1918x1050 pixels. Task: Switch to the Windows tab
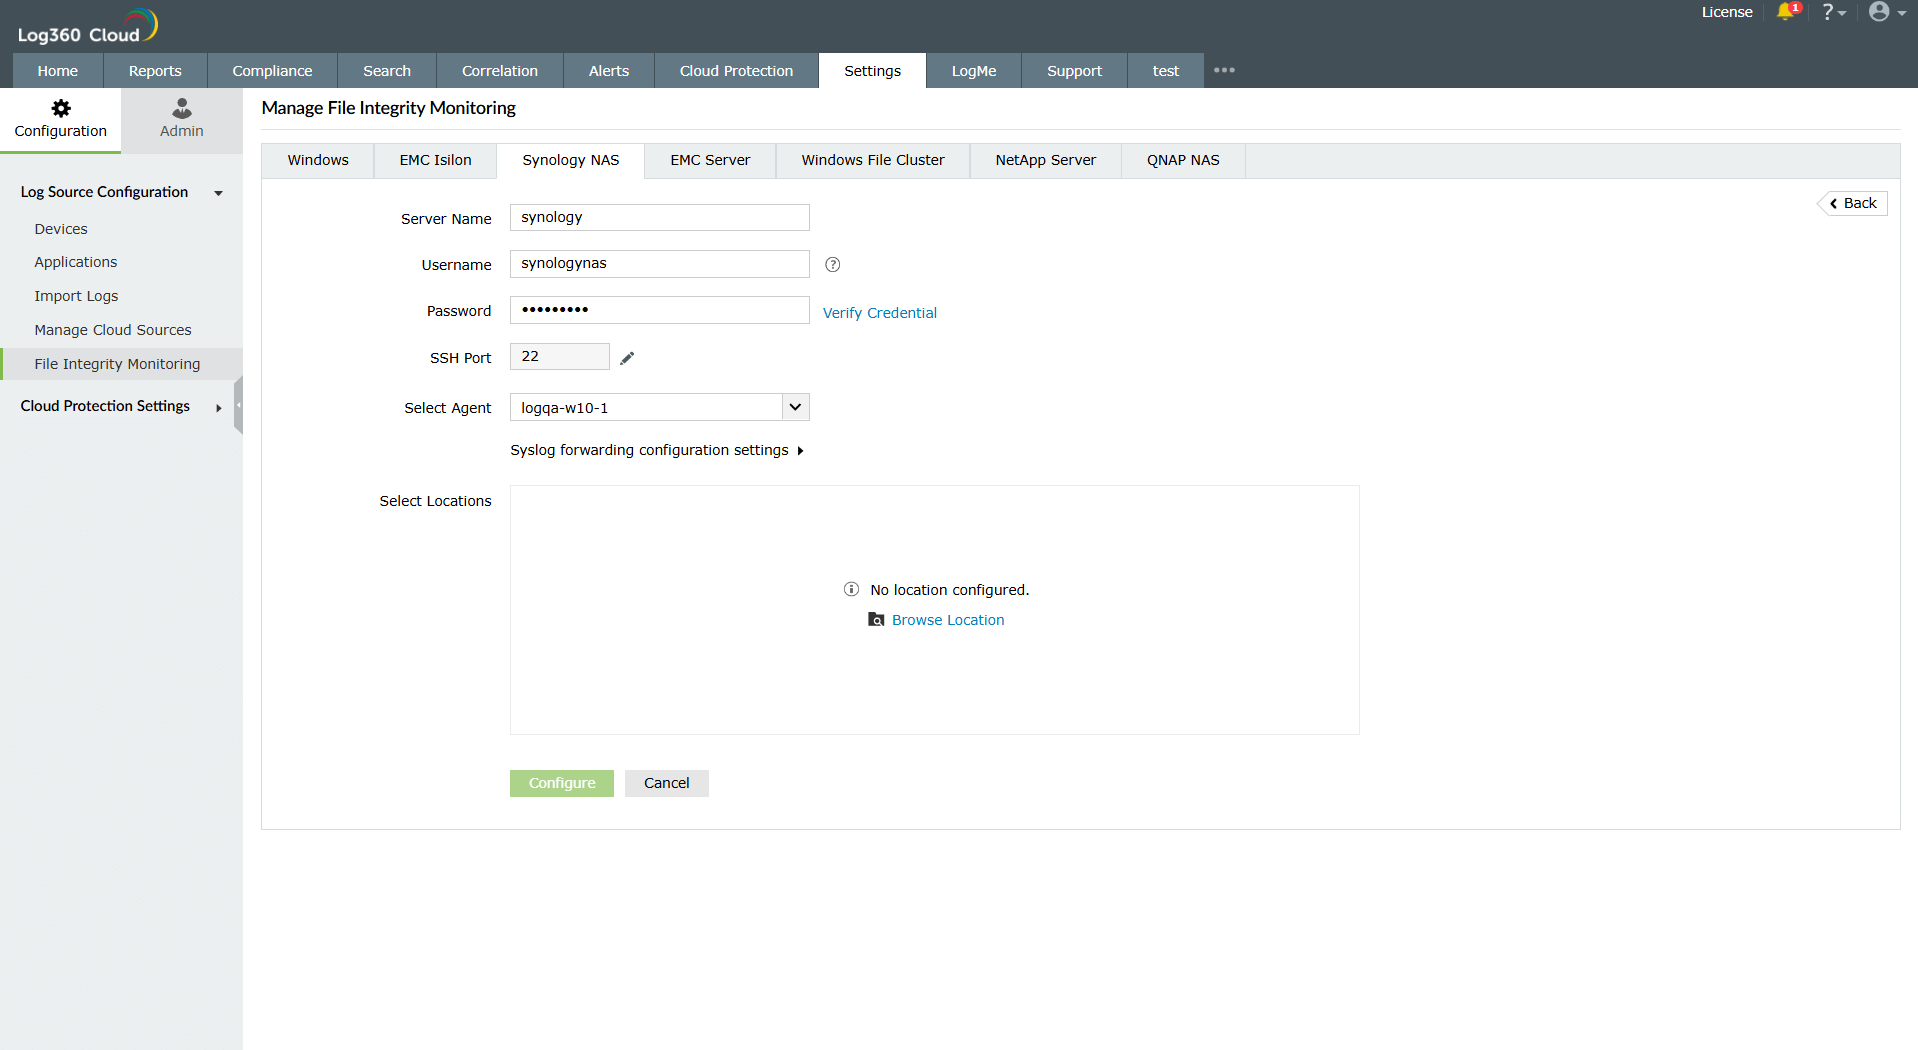click(x=318, y=161)
